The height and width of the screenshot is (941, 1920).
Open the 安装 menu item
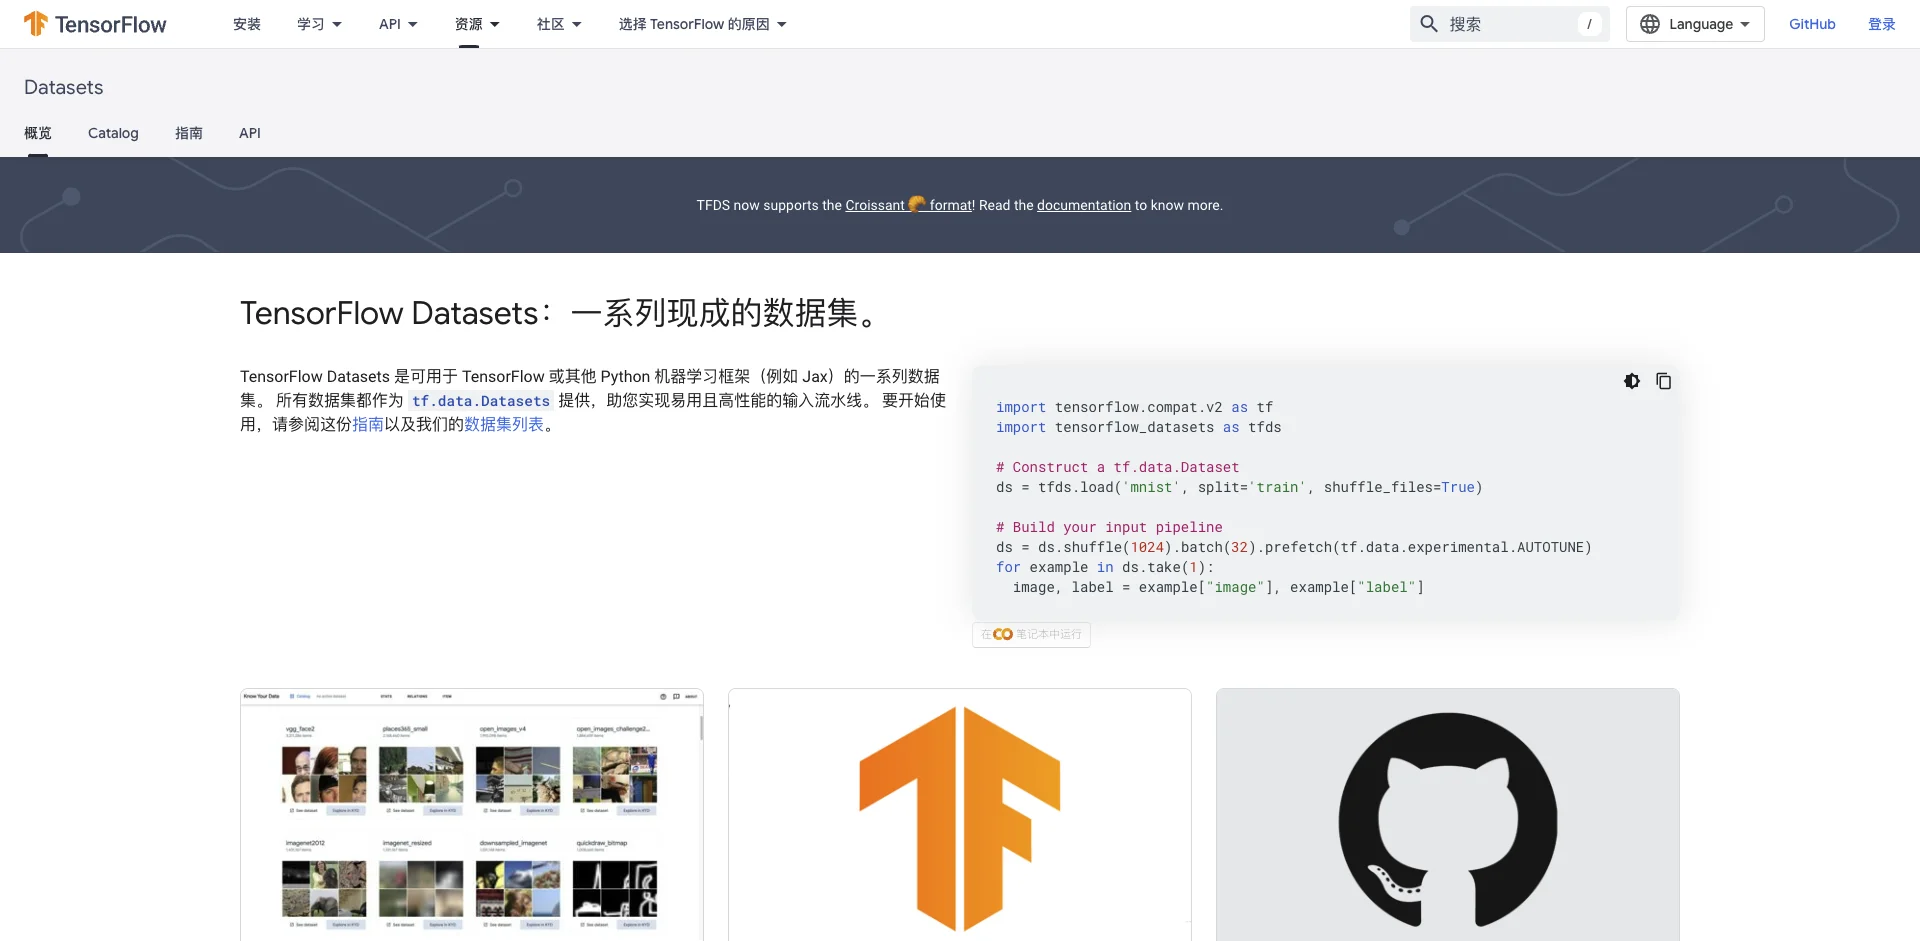pos(247,24)
